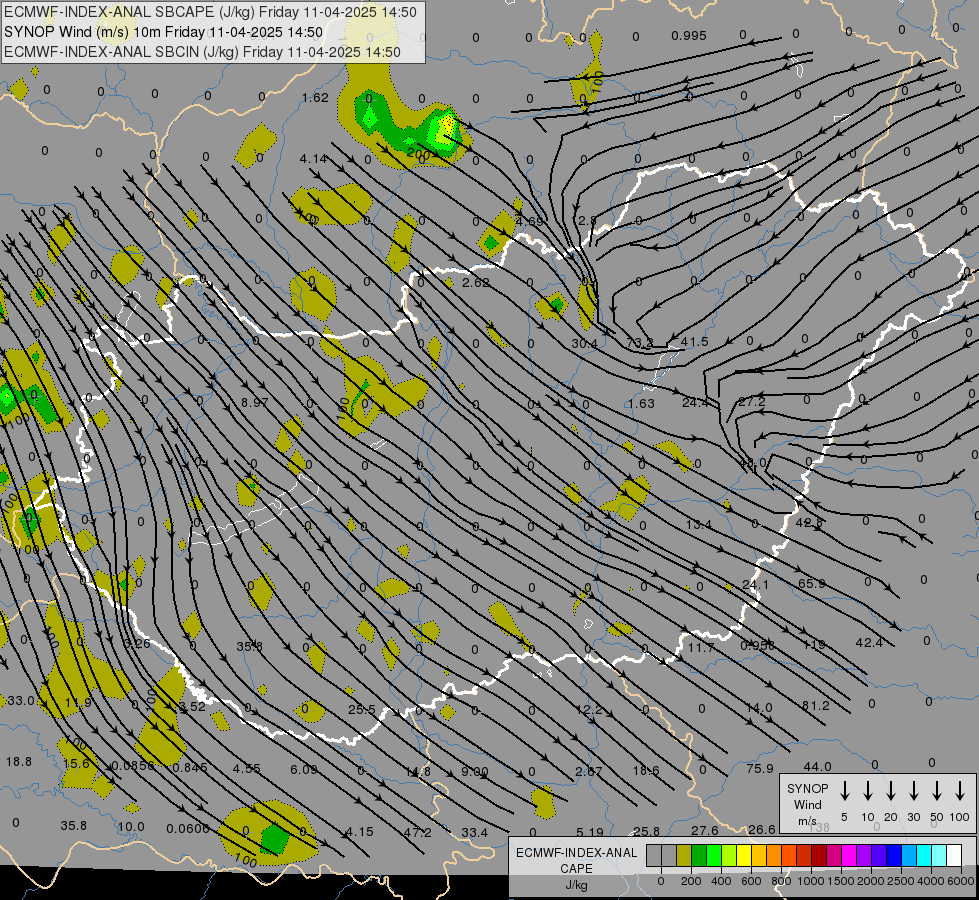Viewport: 979px width, 900px height.
Task: Click the 10 m/s wind arrow in legend
Action: (868, 790)
